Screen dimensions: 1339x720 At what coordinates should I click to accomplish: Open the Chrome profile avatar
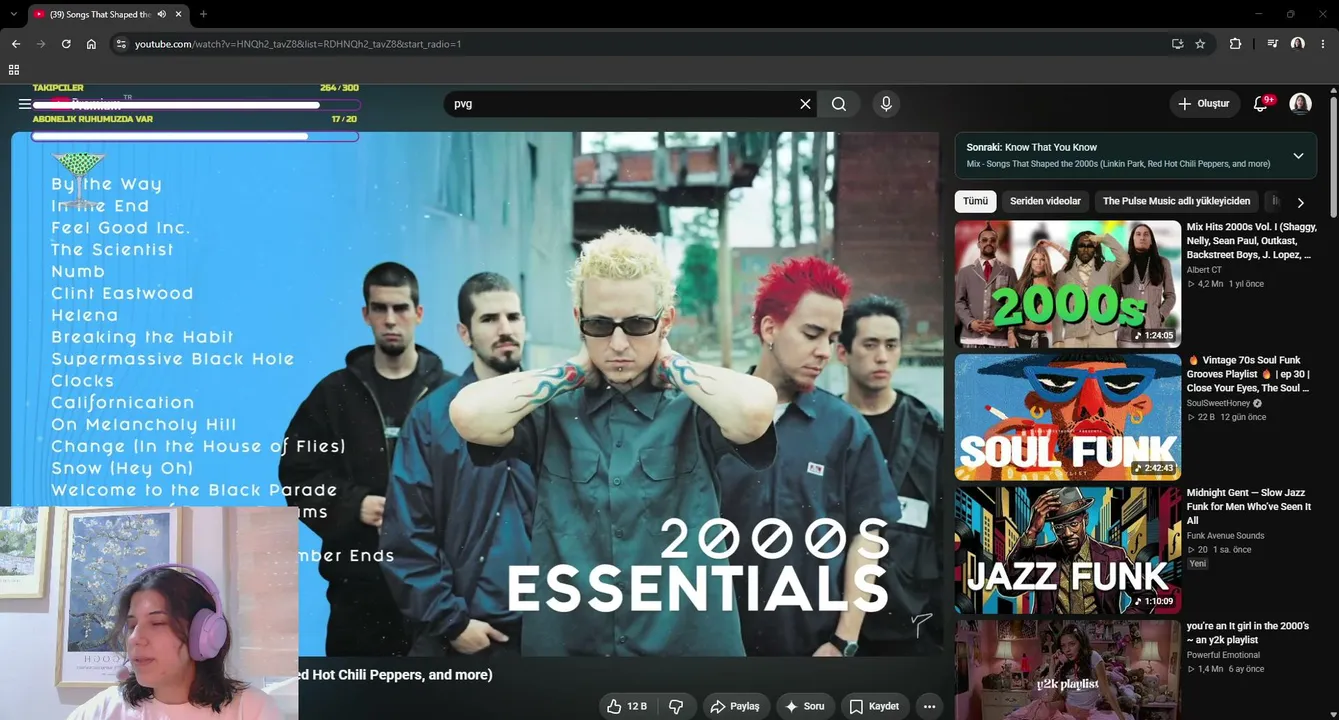tap(1298, 44)
